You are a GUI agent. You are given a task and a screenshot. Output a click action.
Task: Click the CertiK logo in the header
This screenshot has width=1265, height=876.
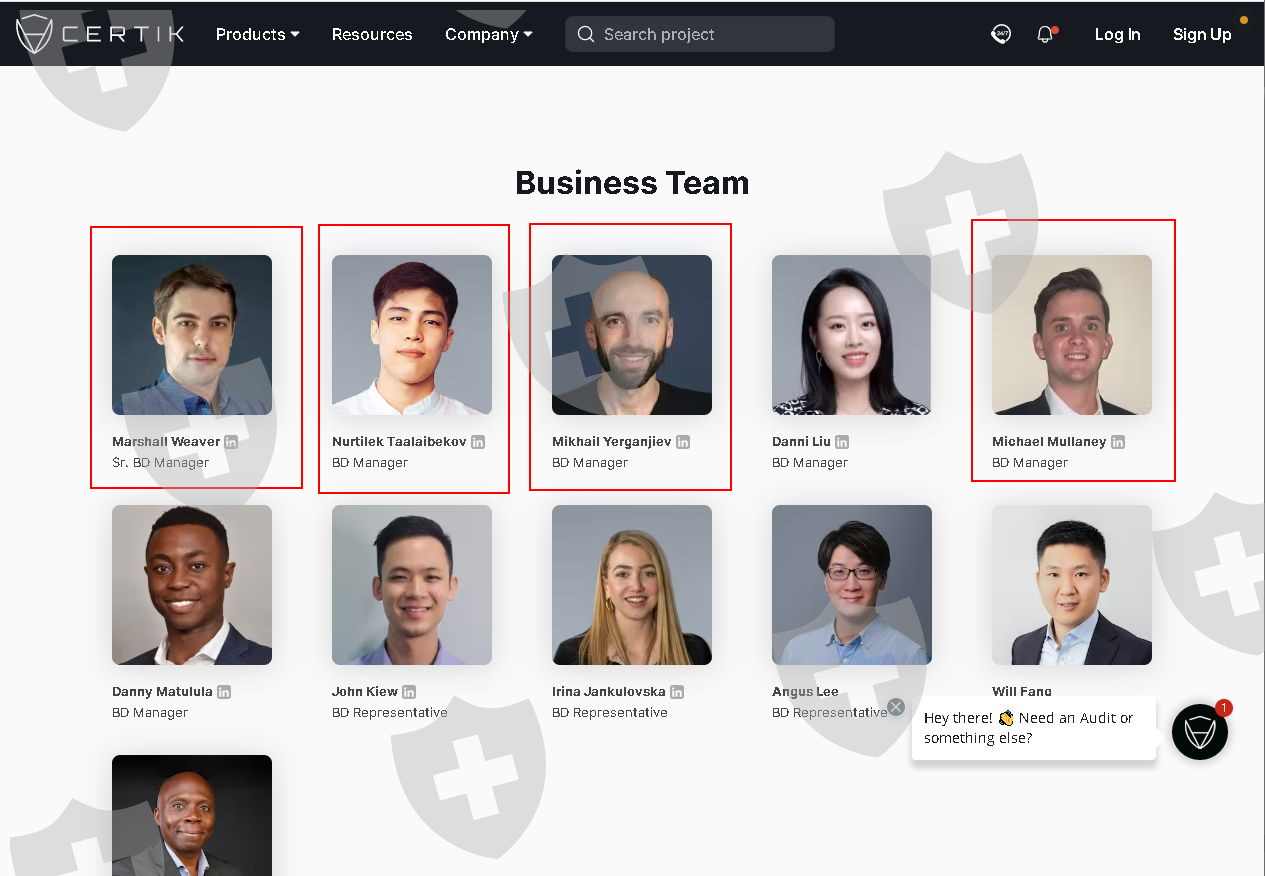click(100, 34)
